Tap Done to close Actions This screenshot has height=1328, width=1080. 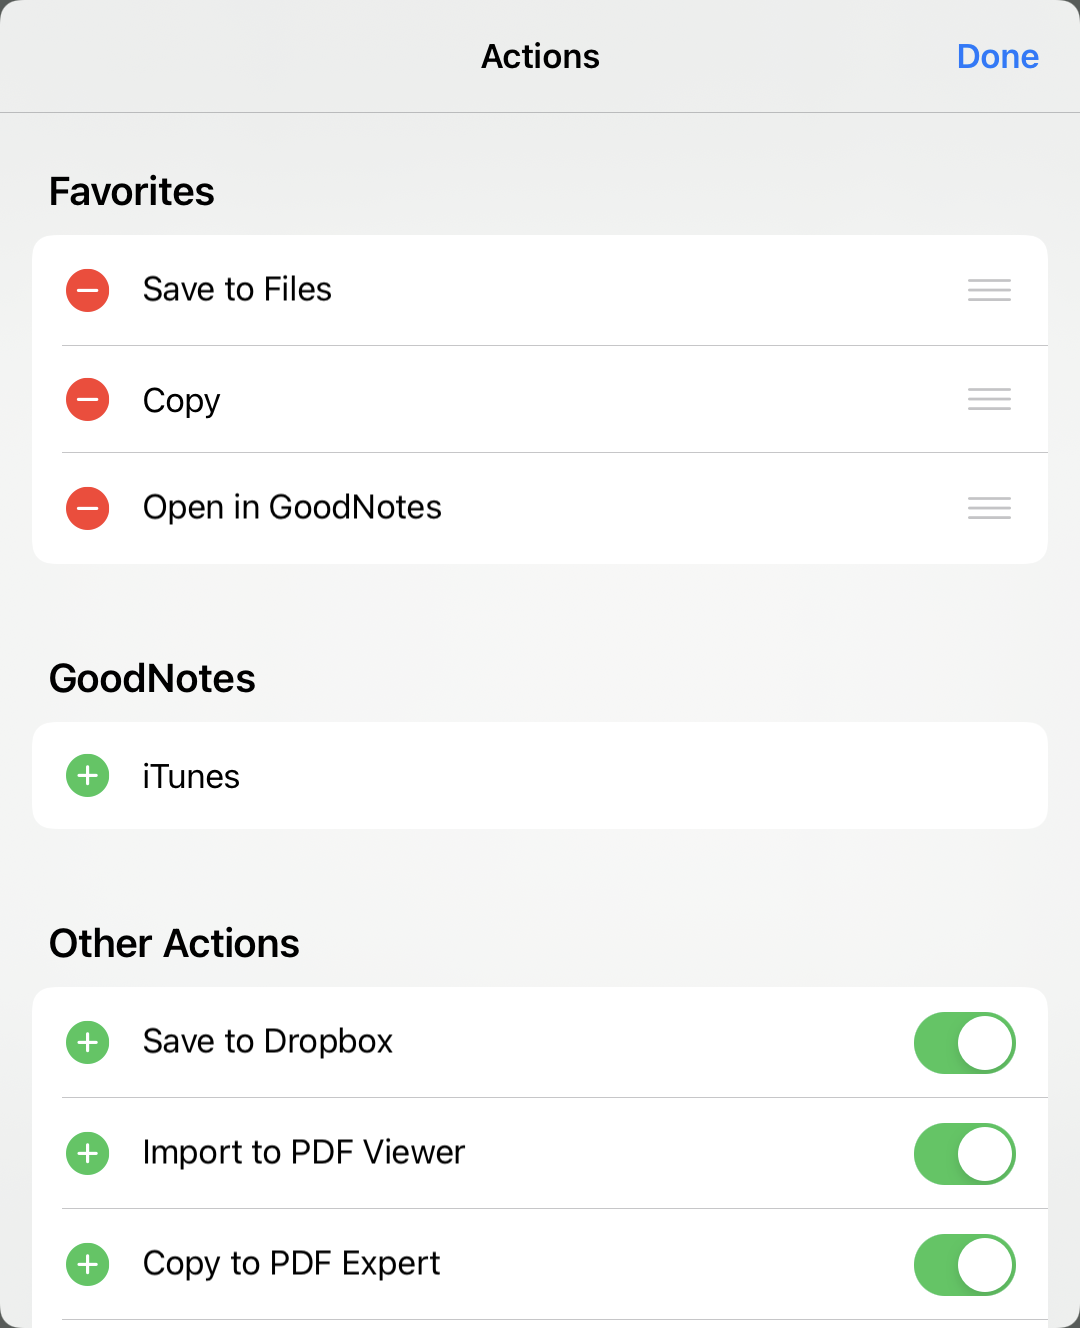[997, 57]
